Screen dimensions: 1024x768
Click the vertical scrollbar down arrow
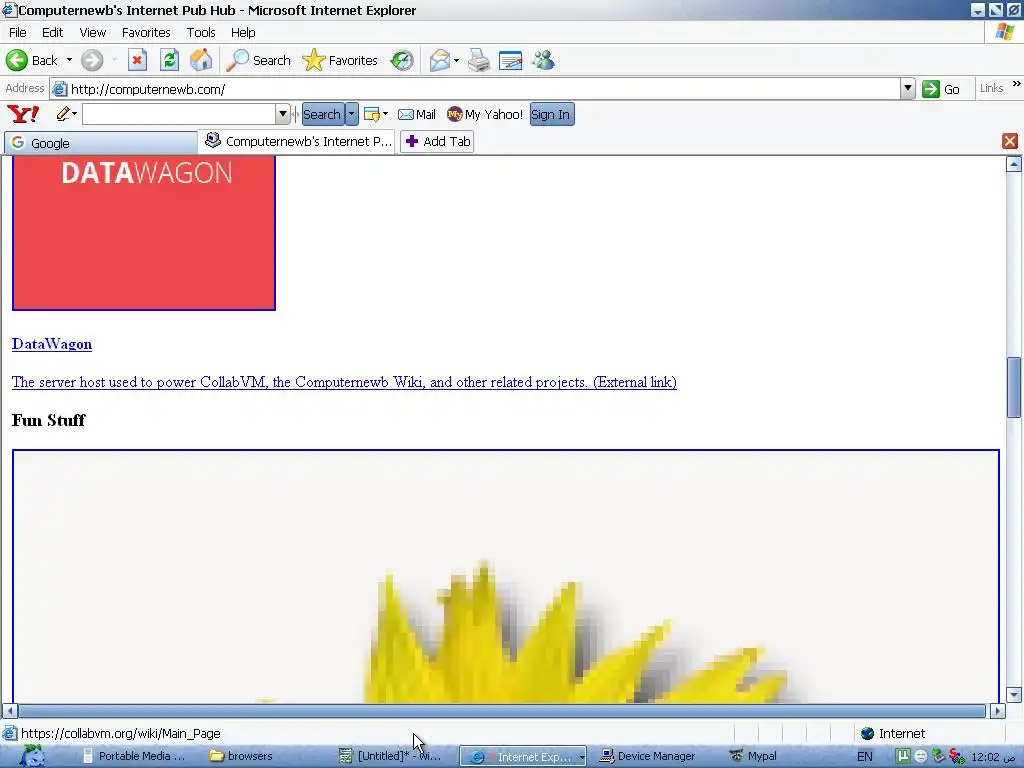(x=1014, y=695)
